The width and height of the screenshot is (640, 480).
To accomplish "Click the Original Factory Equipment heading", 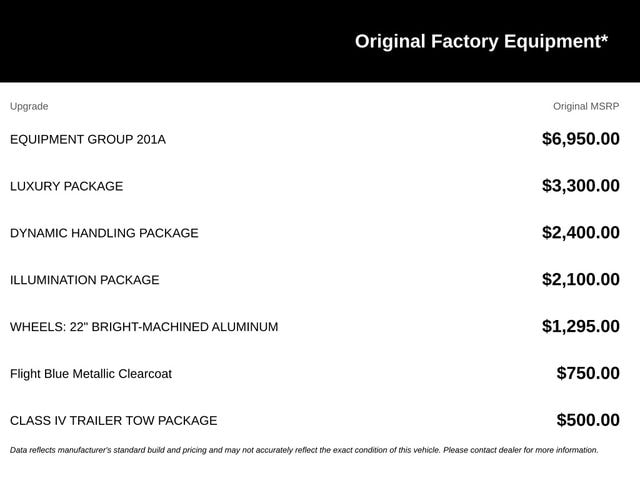I will pyautogui.click(x=481, y=42).
